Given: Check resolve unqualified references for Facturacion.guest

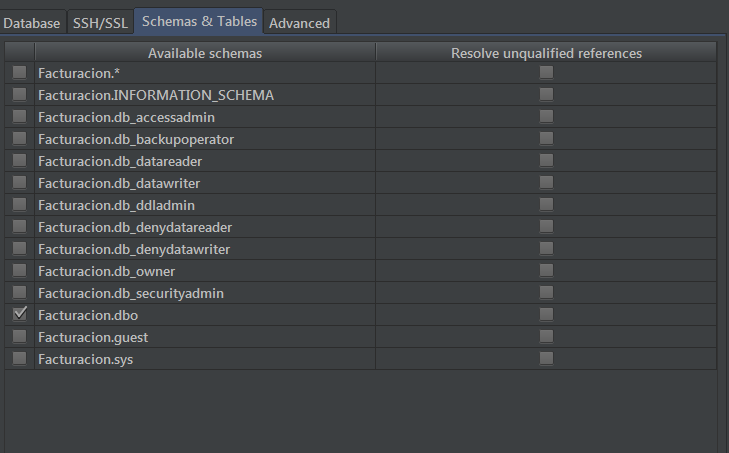Looking at the screenshot, I should (546, 336).
